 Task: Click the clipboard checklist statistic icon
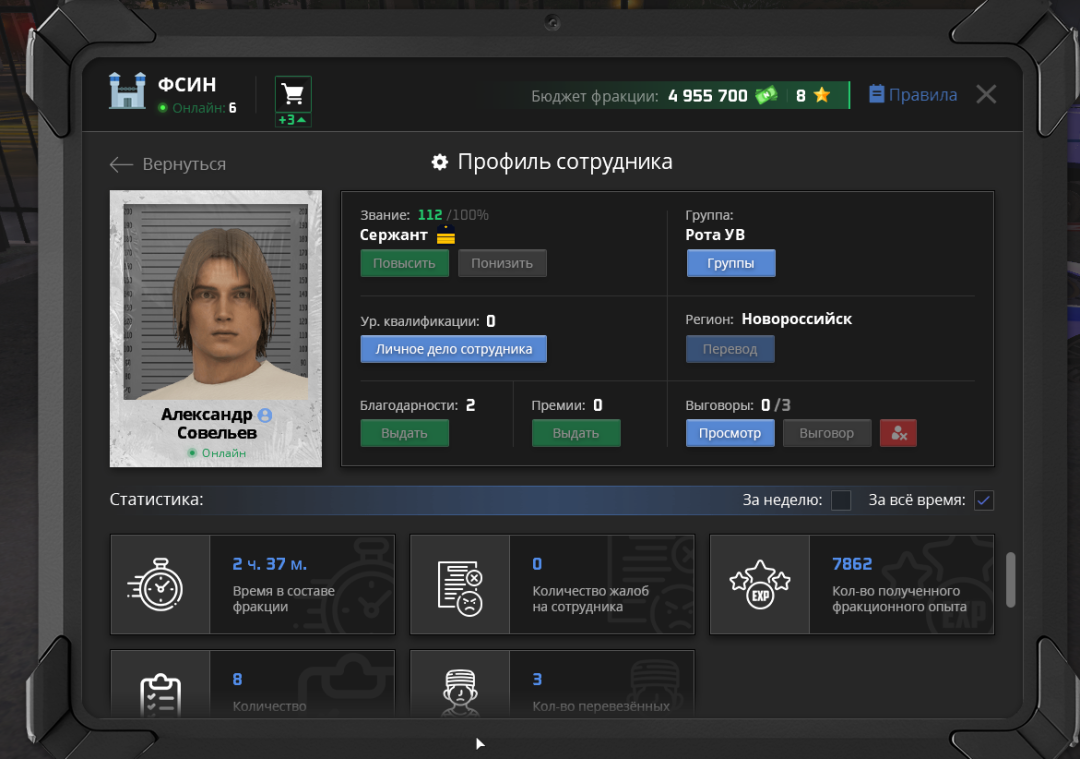click(160, 696)
